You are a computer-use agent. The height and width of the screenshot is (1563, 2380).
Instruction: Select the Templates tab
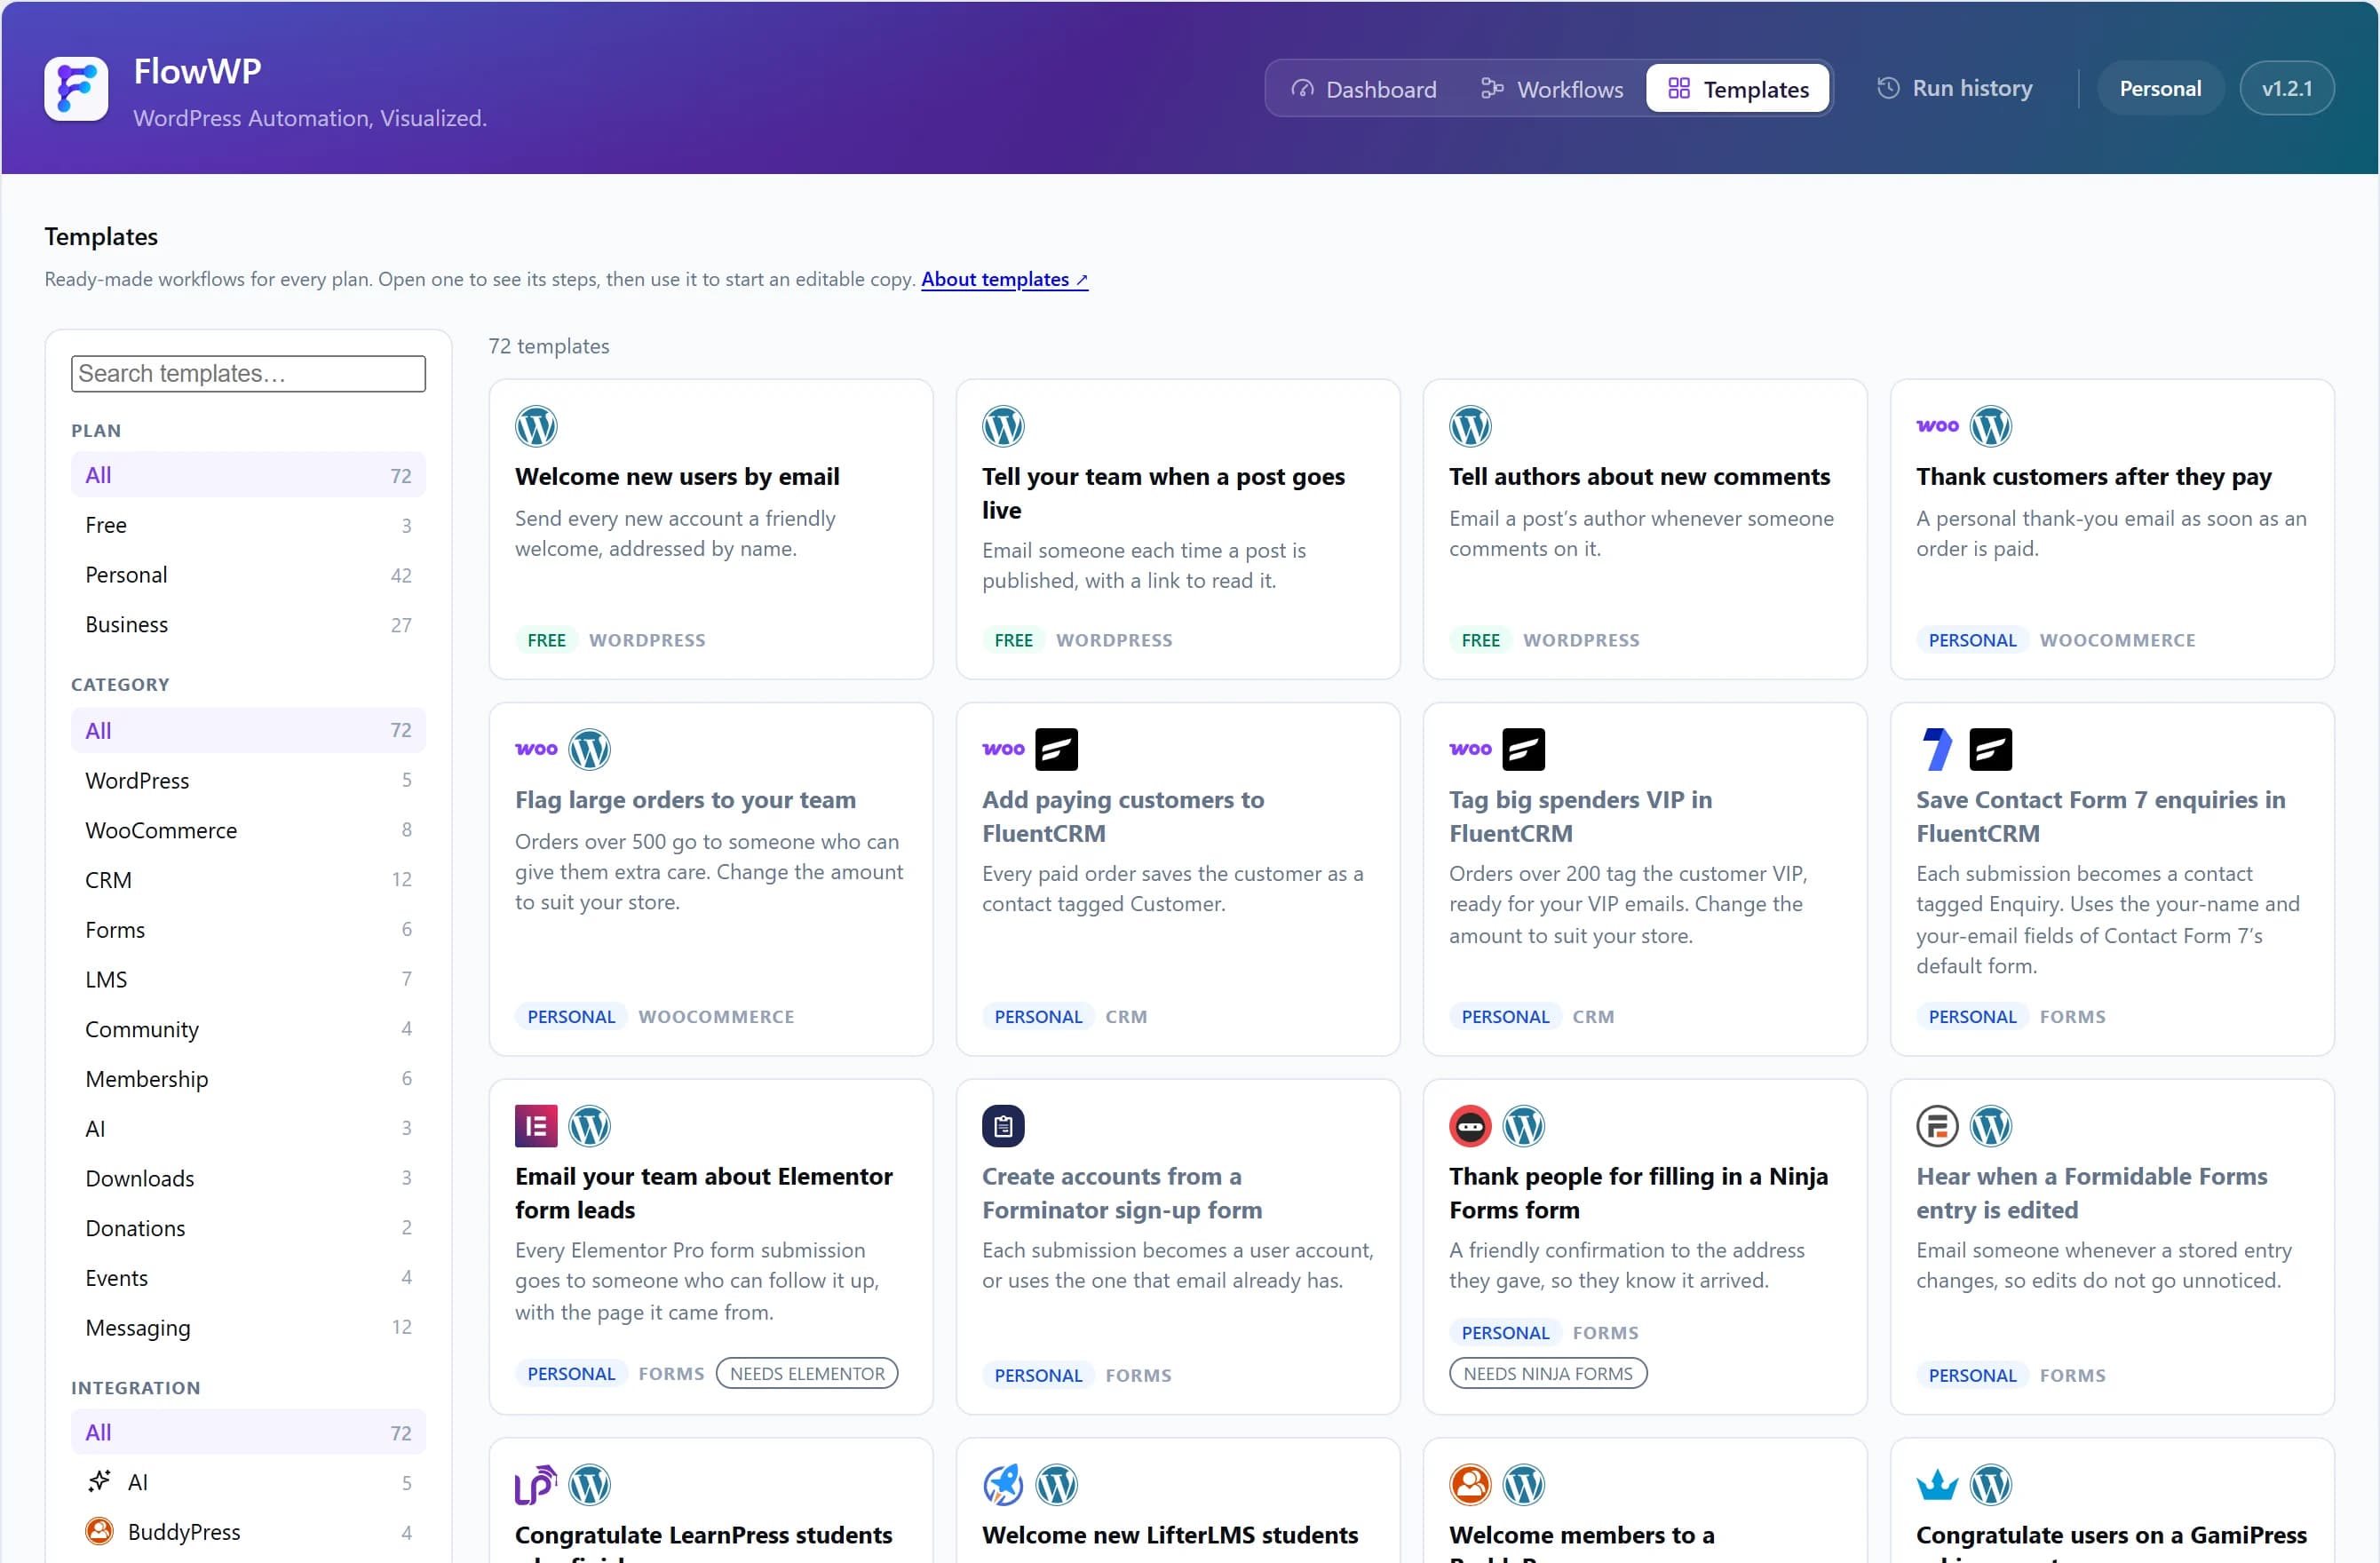(x=1738, y=89)
